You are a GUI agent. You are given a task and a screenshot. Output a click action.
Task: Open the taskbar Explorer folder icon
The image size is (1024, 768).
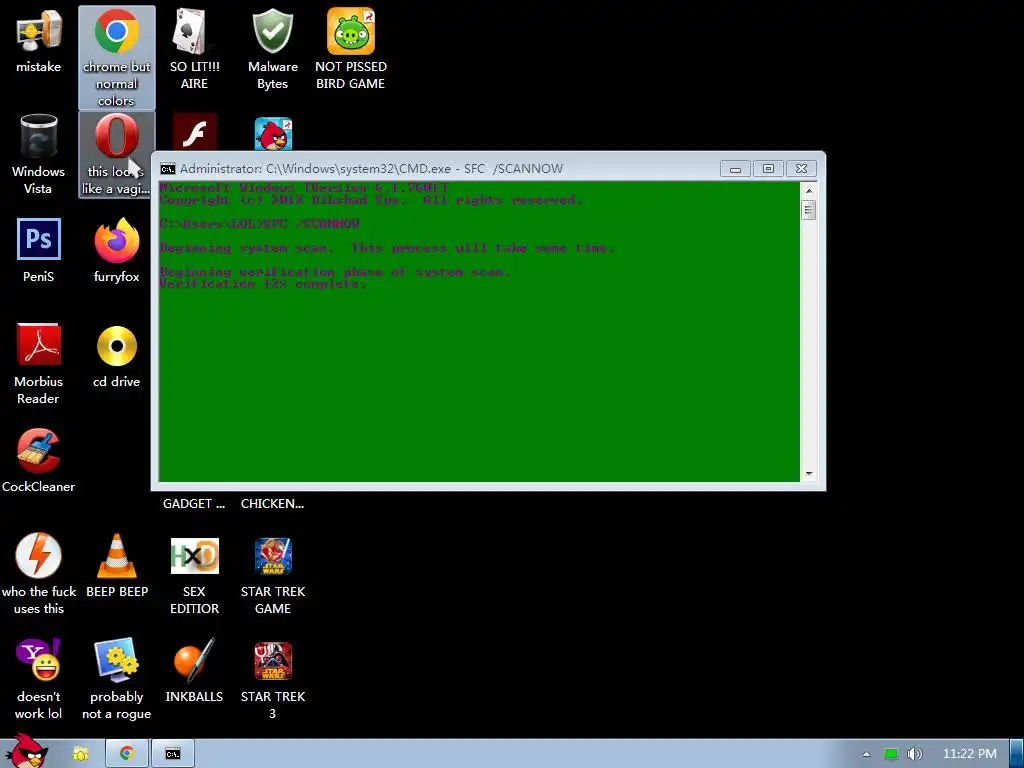(80, 754)
